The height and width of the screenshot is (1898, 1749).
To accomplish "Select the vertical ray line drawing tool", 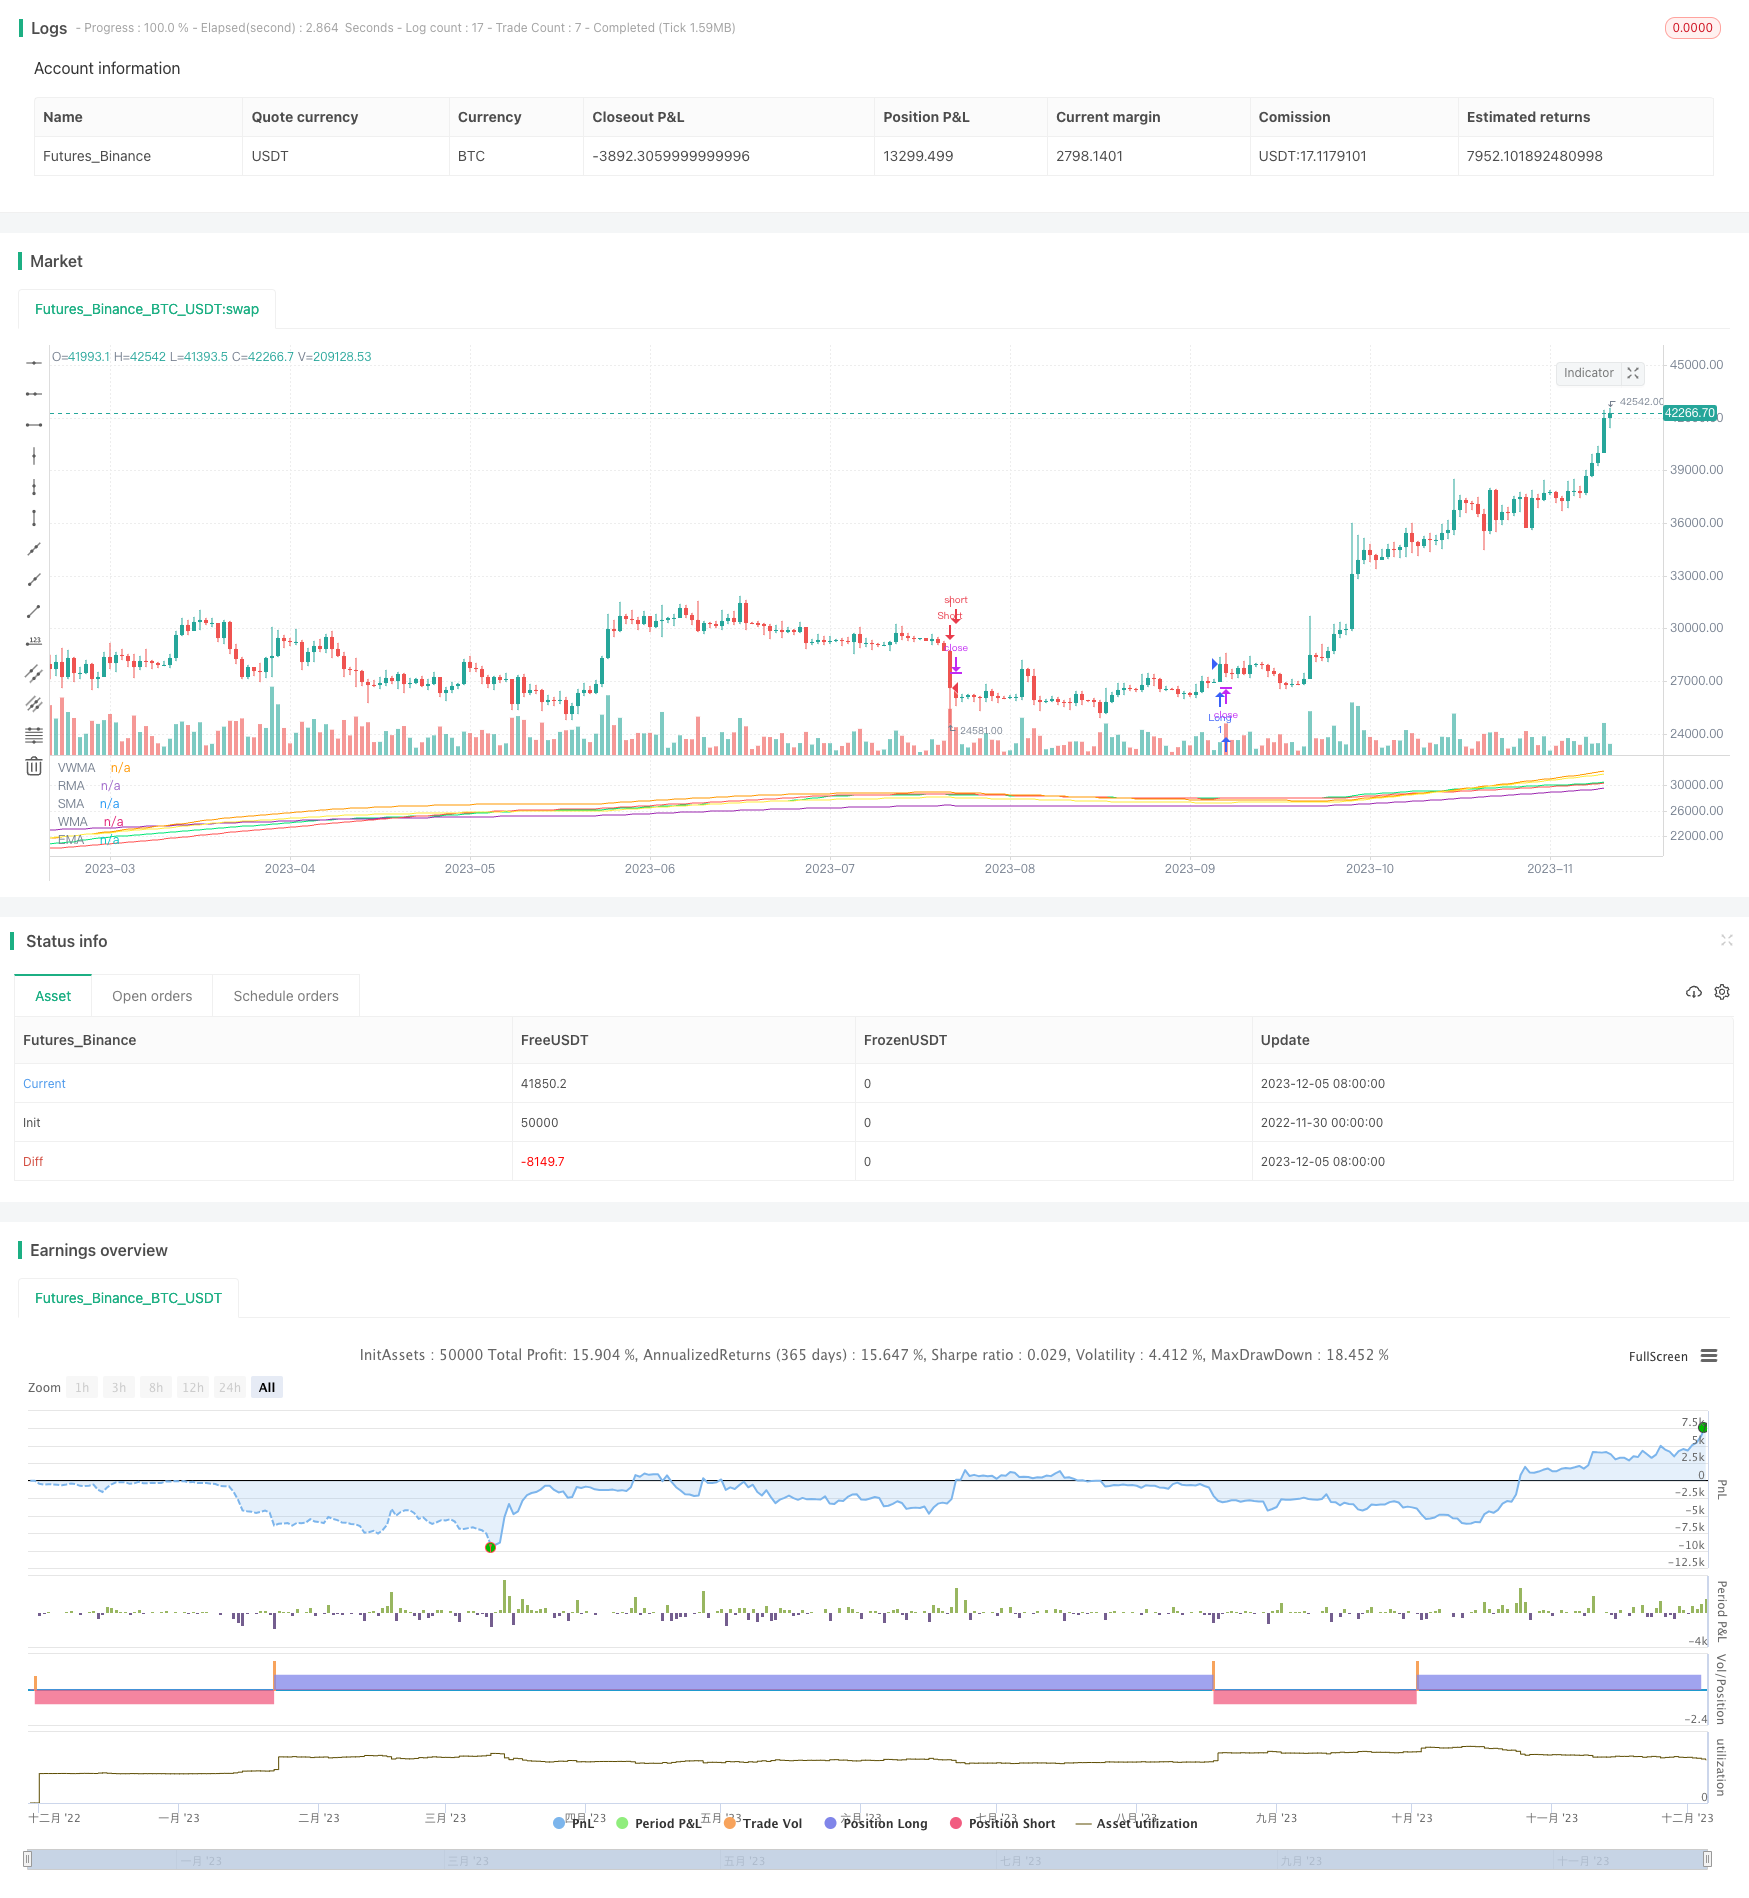I will click(34, 487).
